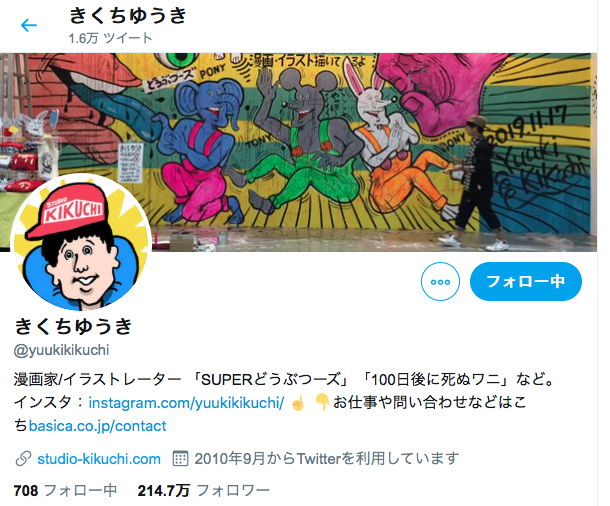Click the bio text 漫画家/イラストレーター
610x506 pixels.
click(x=98, y=380)
